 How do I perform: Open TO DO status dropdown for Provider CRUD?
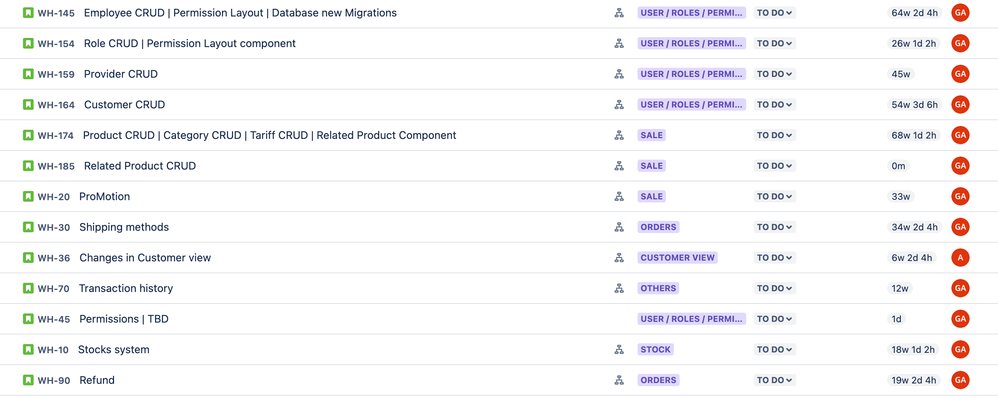click(x=775, y=74)
